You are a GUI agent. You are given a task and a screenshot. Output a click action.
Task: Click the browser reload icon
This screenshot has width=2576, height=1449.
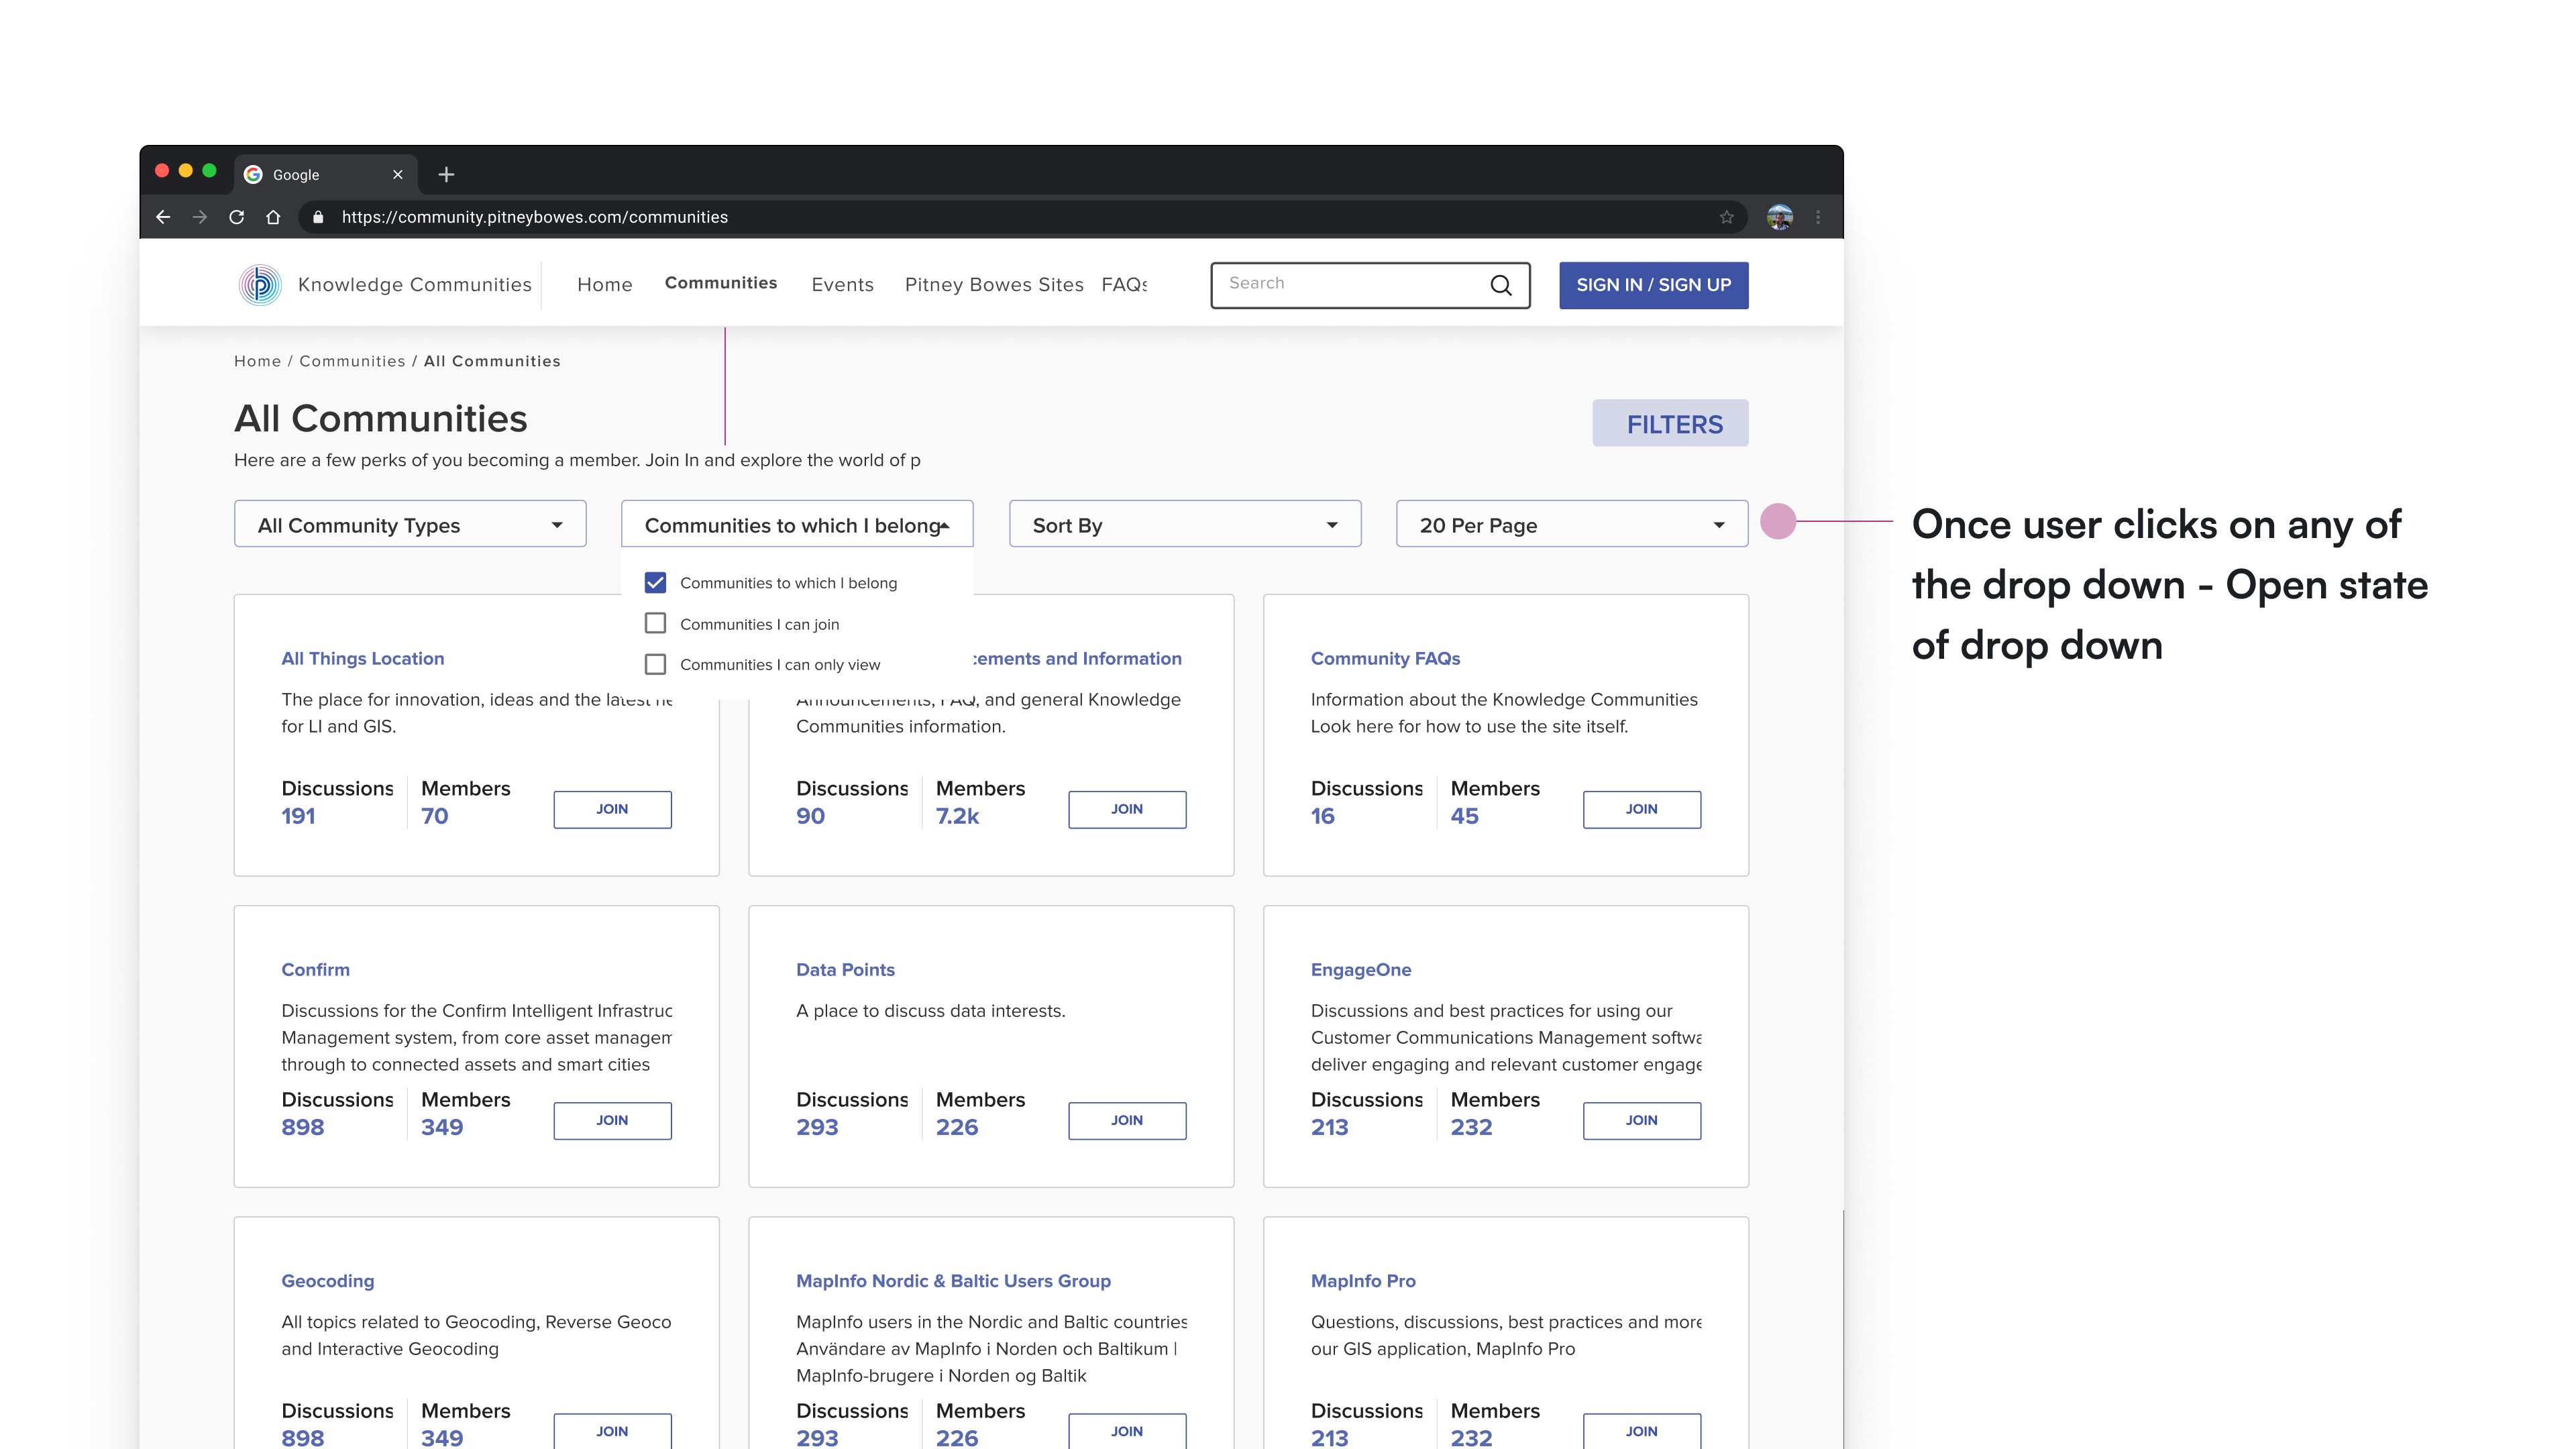[x=236, y=217]
